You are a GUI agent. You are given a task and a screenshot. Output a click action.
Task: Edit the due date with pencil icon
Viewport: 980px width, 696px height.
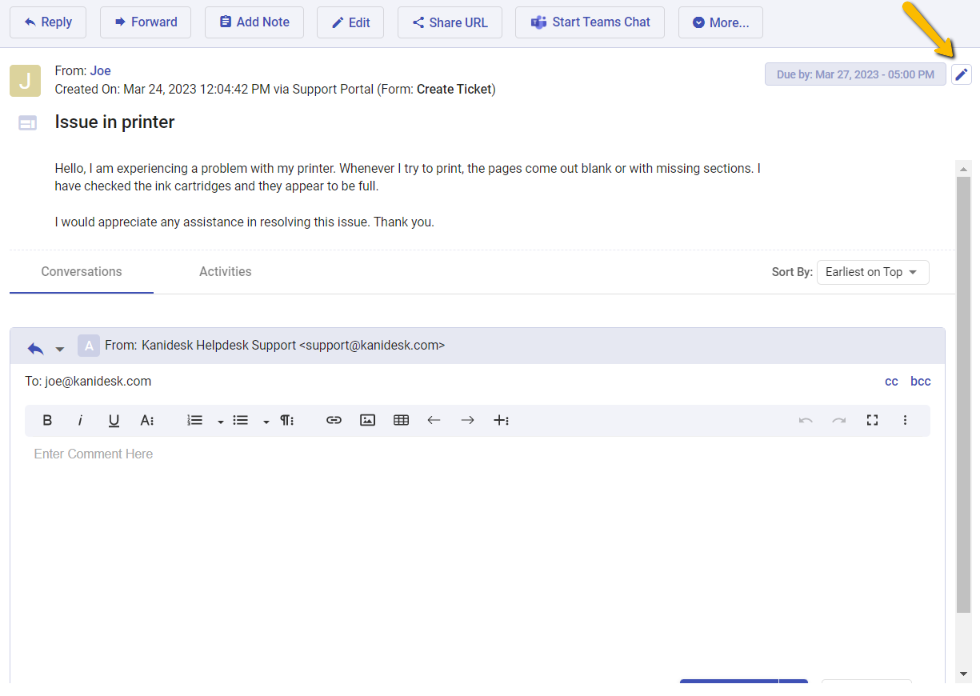tap(961, 75)
